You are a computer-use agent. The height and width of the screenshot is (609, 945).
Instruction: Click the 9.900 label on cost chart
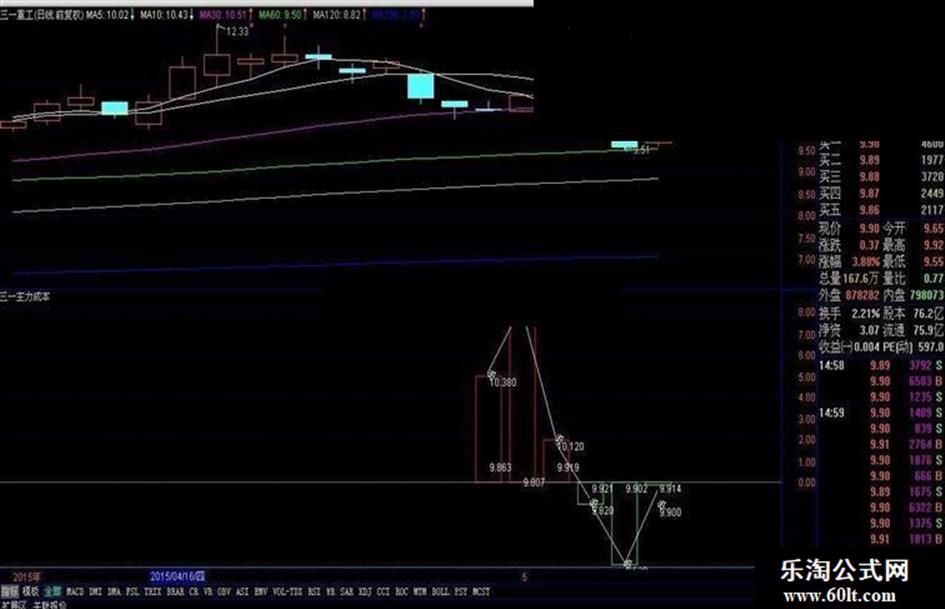pos(670,513)
